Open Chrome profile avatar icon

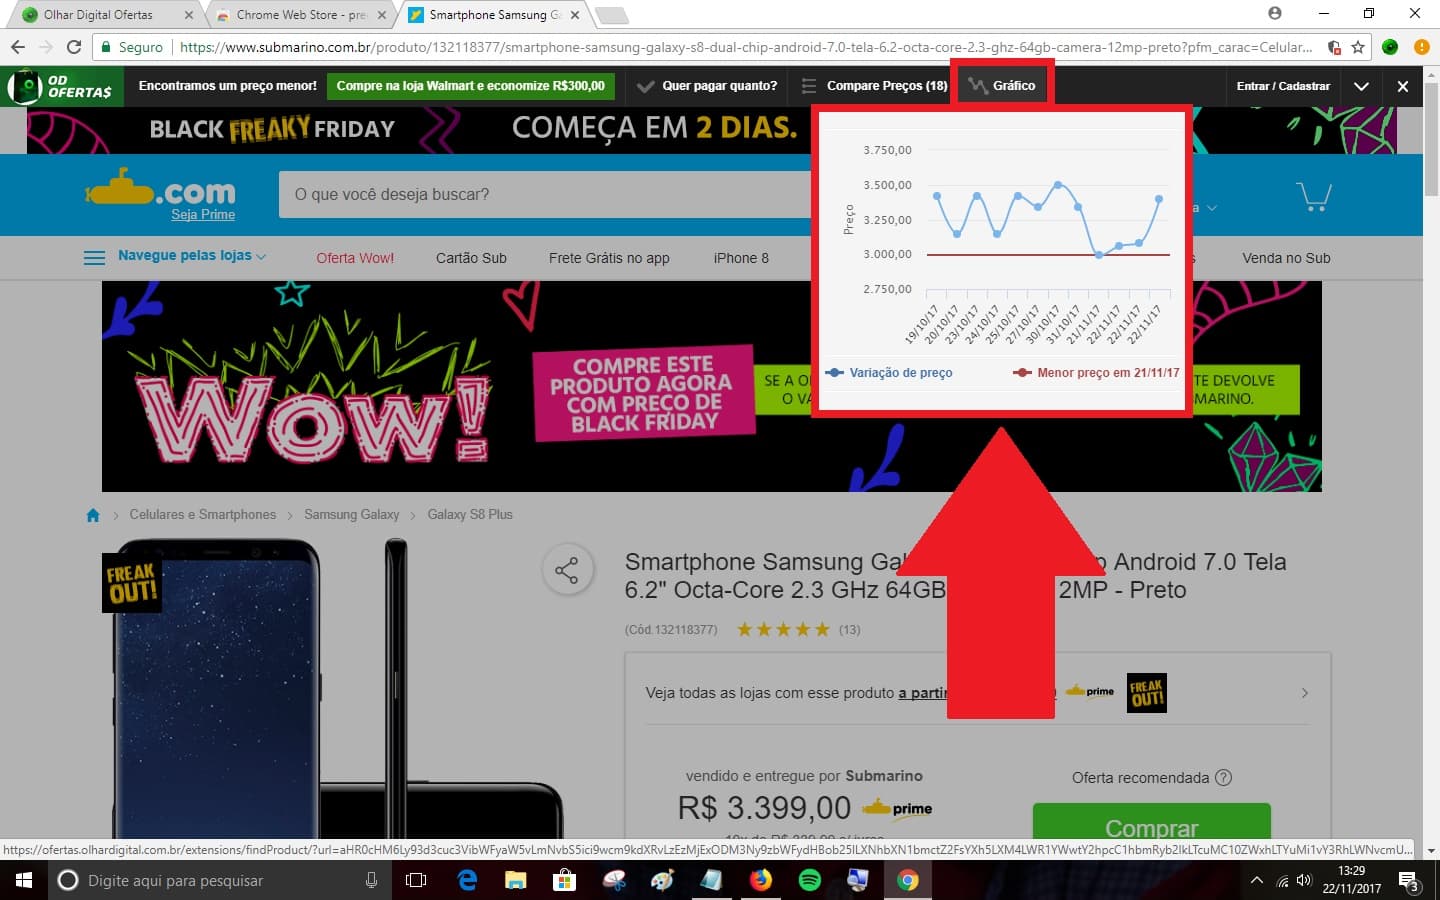pyautogui.click(x=1274, y=13)
